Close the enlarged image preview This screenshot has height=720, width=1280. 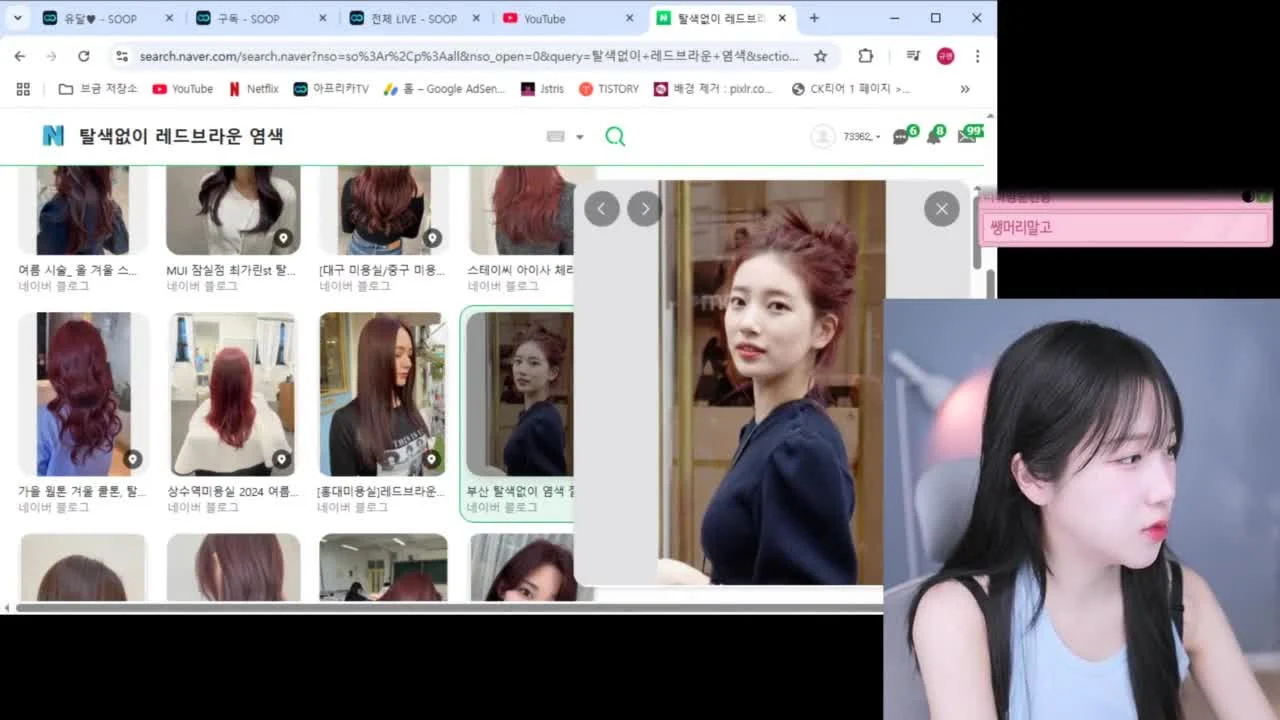coord(941,209)
